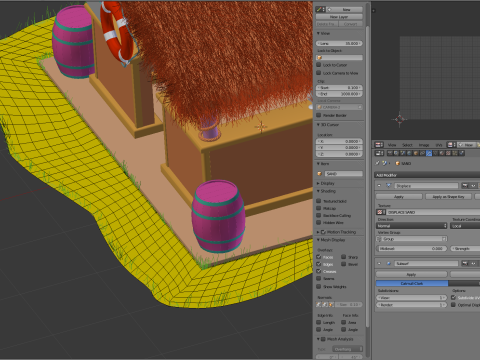Click the Lens value slider
Screen dimensions: 480x360
339,43
